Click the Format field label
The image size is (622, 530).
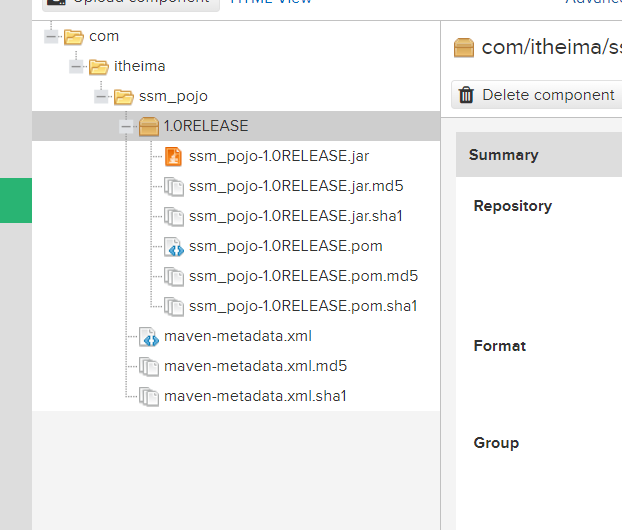pyautogui.click(x=500, y=346)
